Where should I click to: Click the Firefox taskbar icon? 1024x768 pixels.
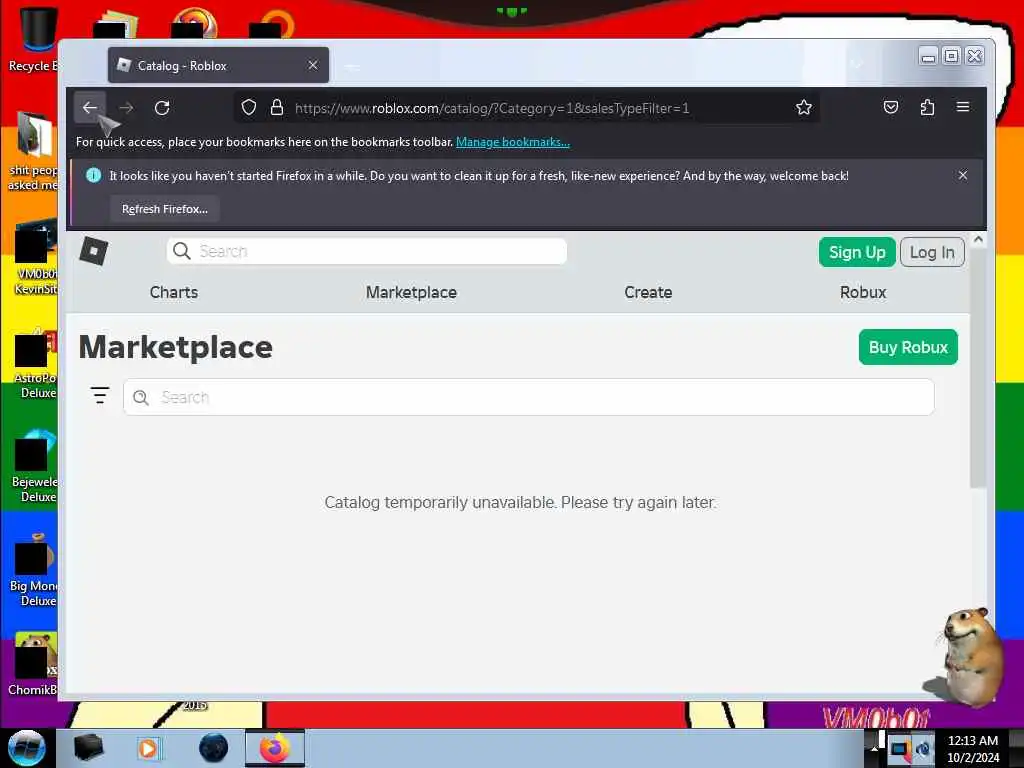(x=275, y=748)
